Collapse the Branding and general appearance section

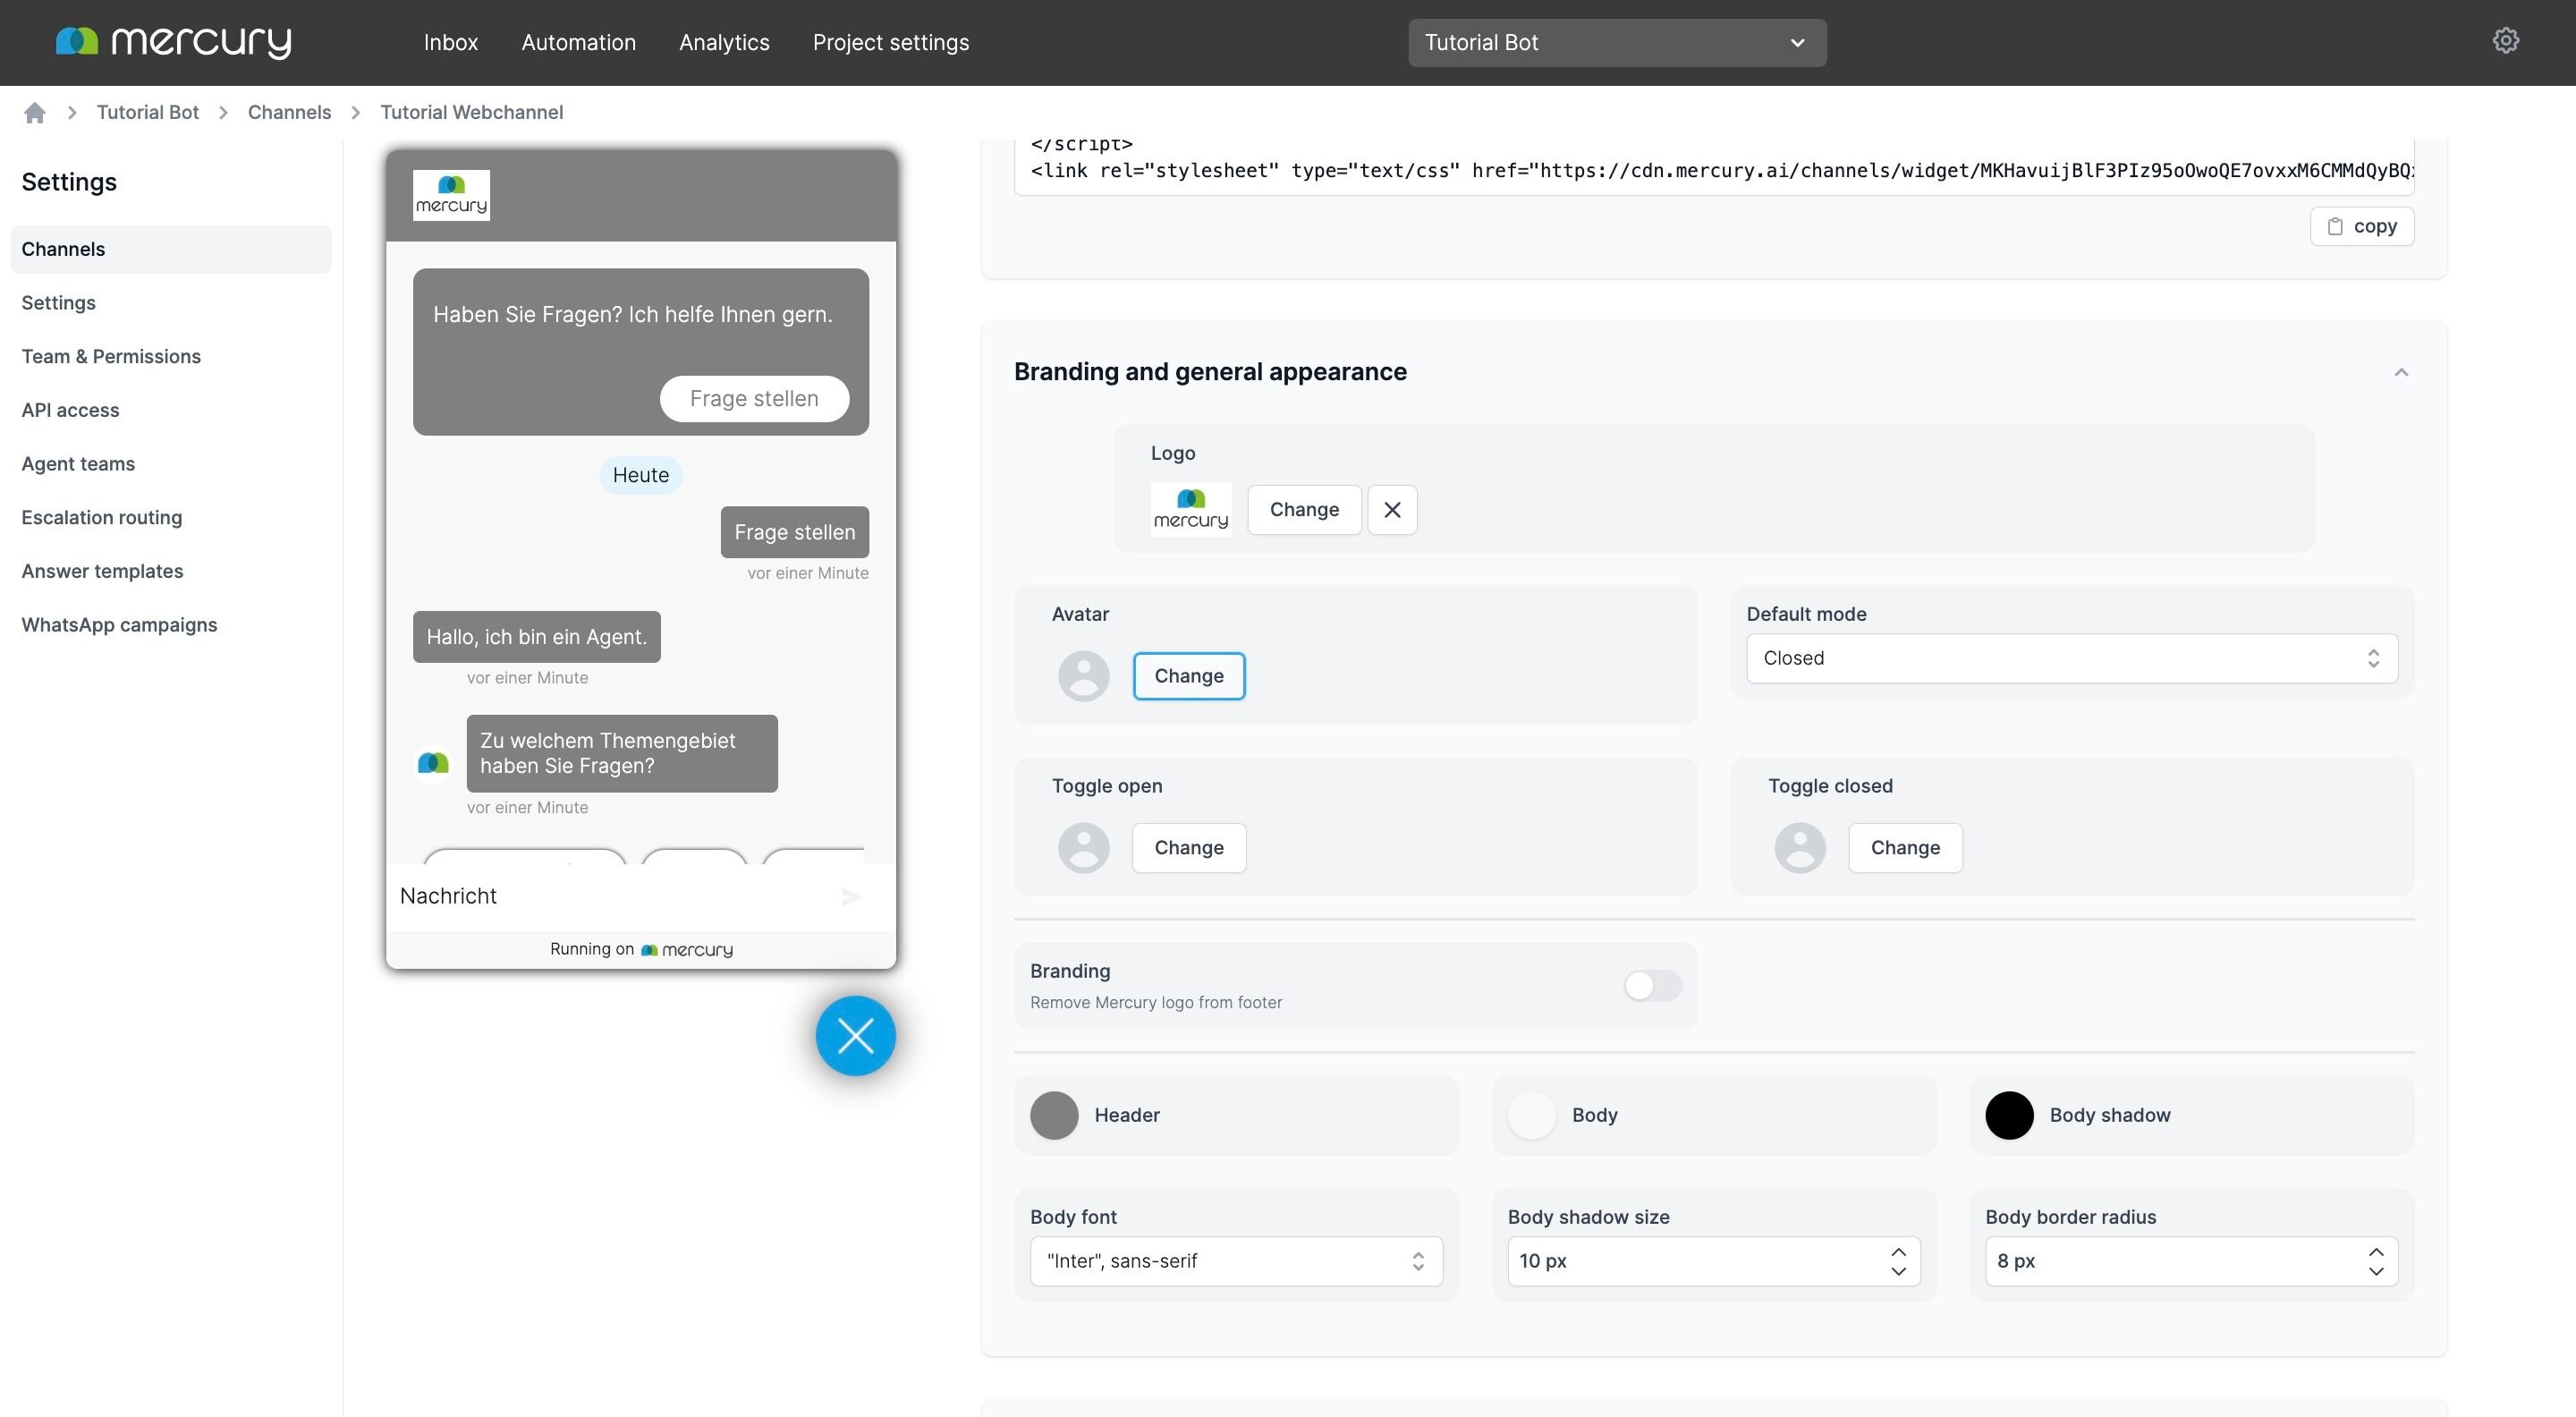tap(2401, 373)
